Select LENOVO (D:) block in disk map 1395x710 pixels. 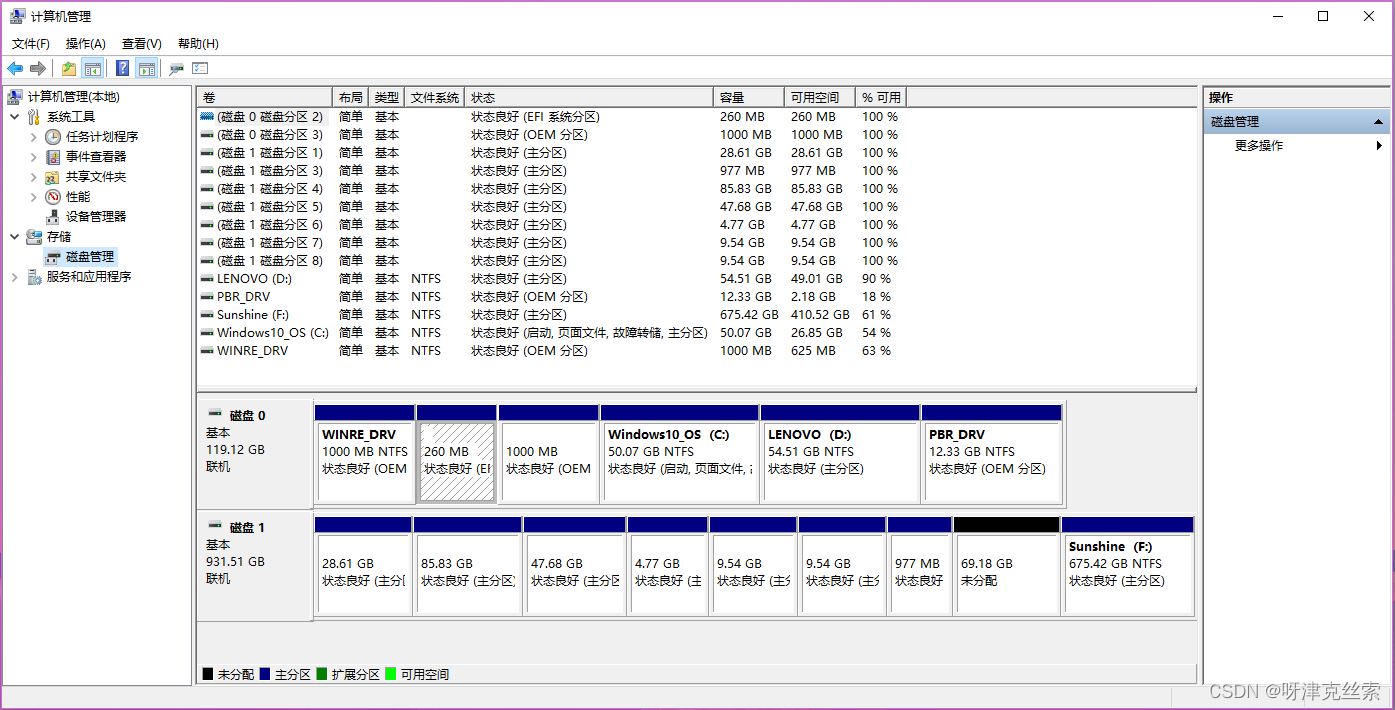coord(840,454)
